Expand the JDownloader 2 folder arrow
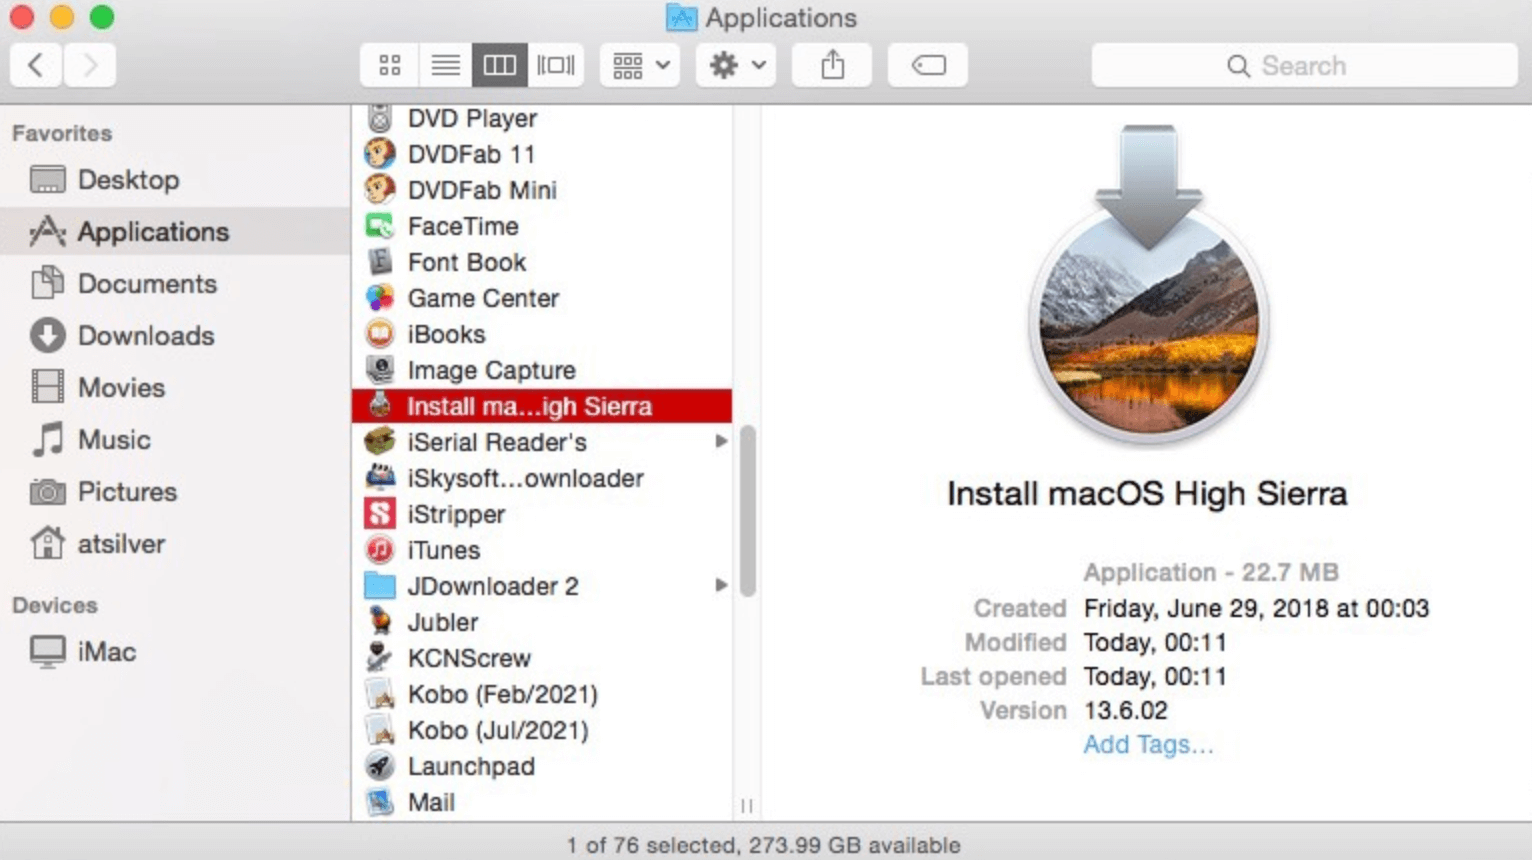 click(721, 585)
